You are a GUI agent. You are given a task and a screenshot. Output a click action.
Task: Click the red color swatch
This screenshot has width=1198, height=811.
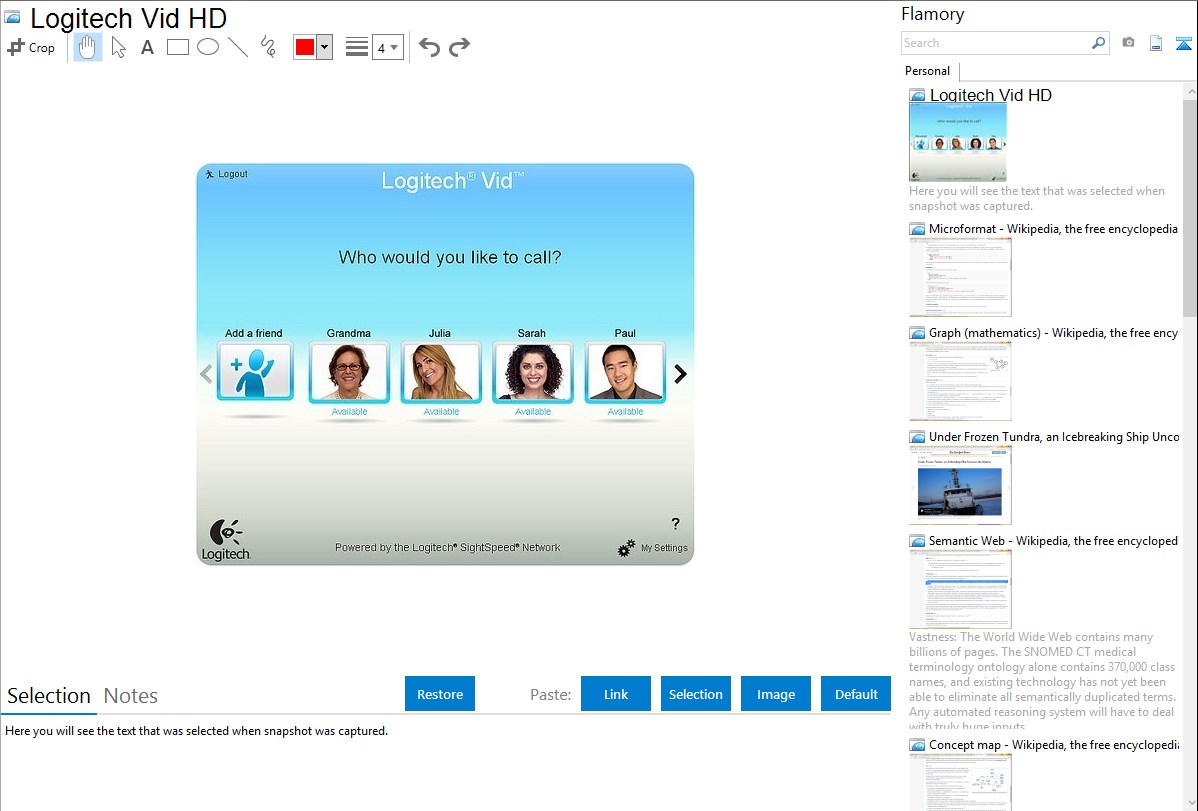[x=305, y=47]
